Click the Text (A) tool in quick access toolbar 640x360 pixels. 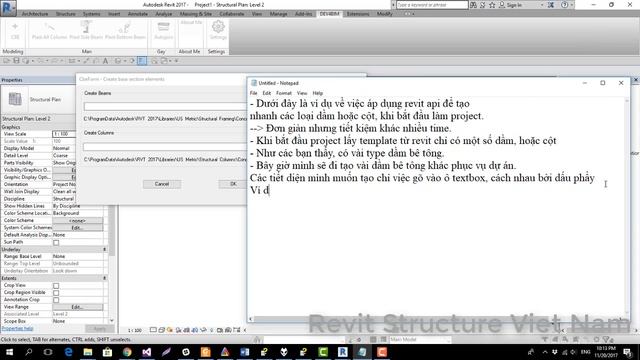(105, 61)
